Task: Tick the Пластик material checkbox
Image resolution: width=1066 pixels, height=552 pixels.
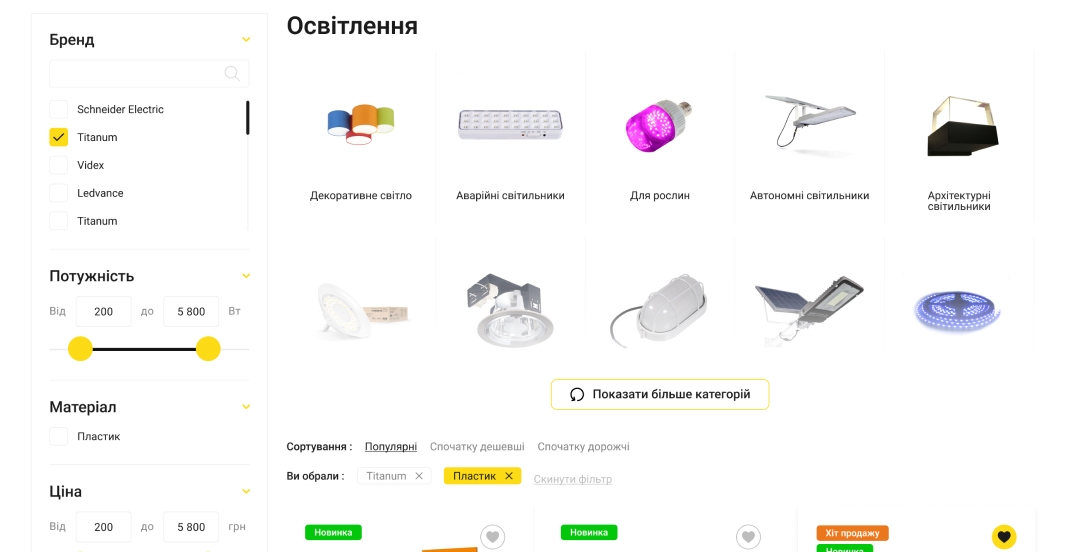Action: click(x=58, y=436)
